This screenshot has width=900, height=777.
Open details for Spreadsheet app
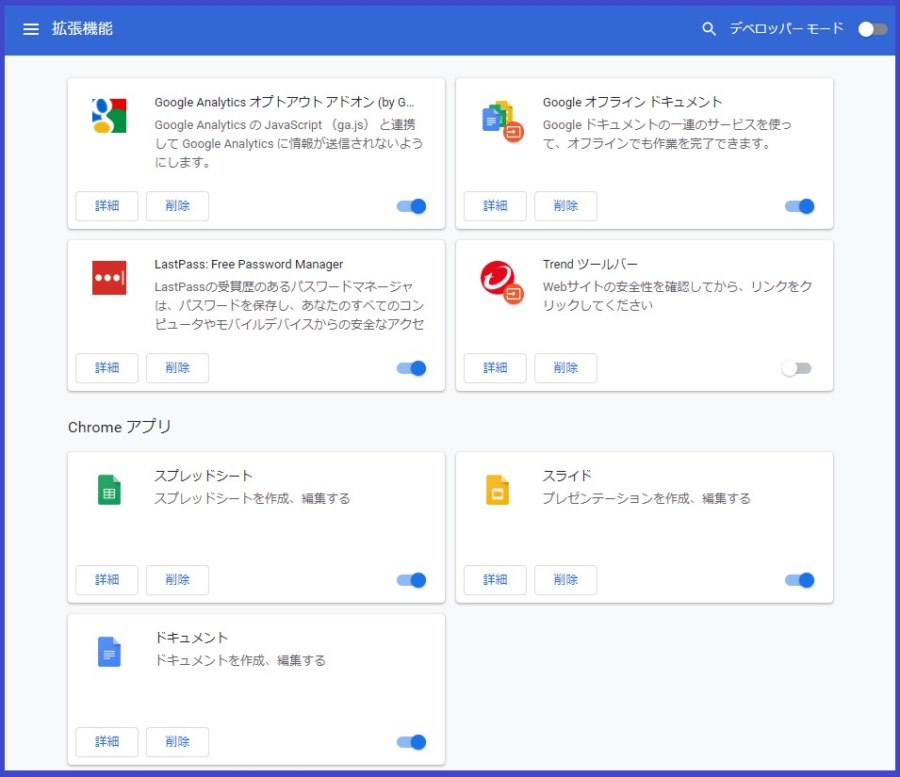coord(107,580)
